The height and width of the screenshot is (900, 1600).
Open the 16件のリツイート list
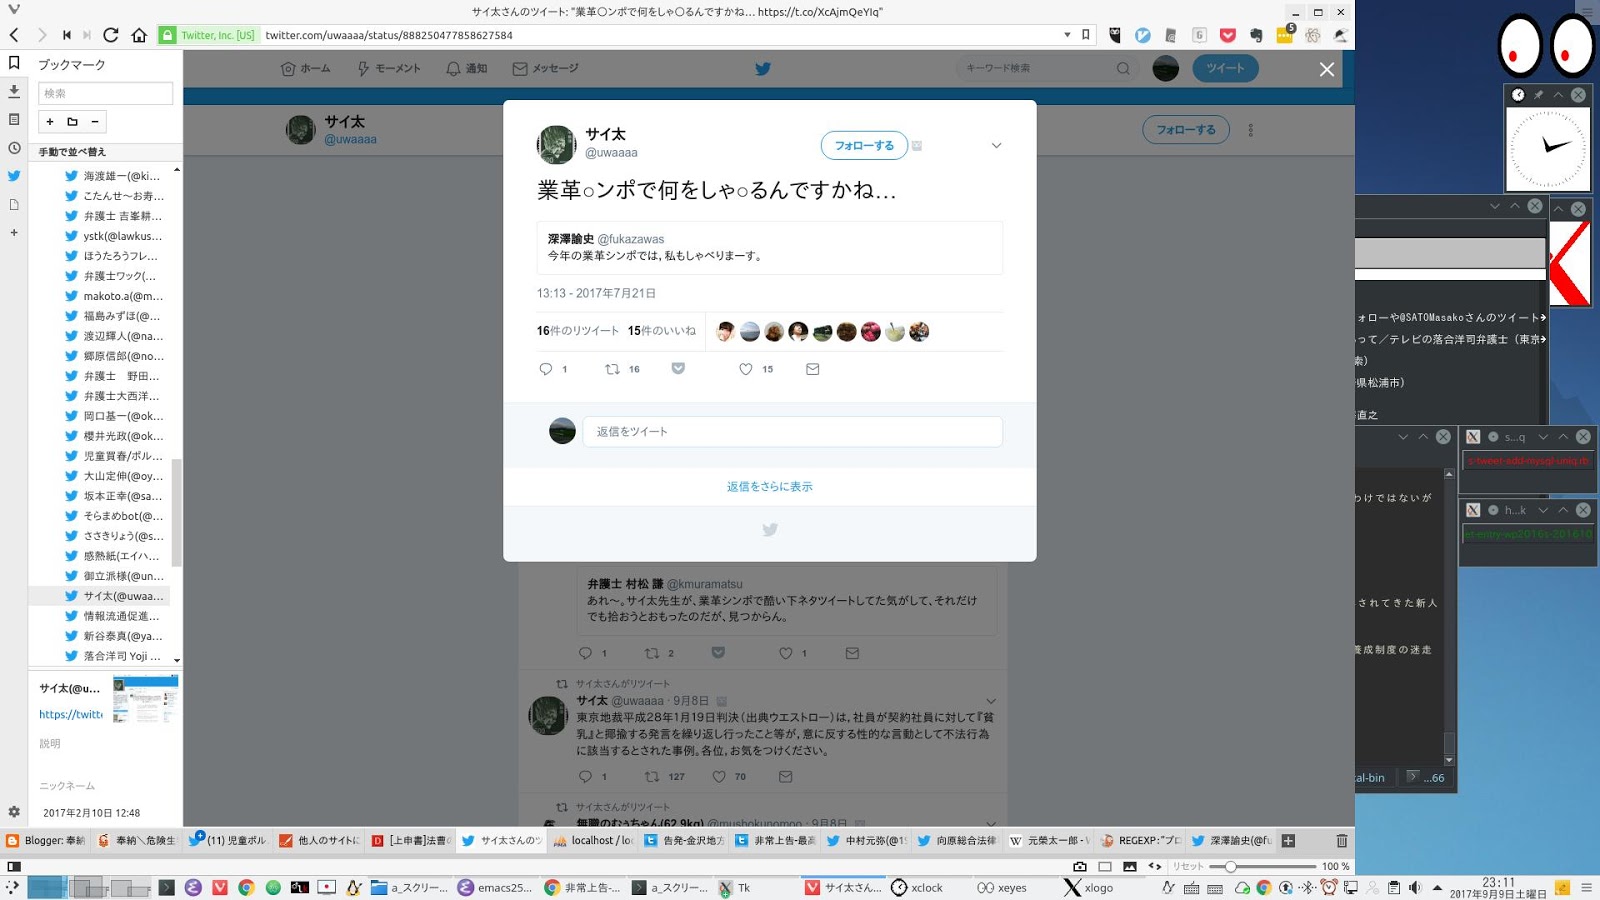578,331
